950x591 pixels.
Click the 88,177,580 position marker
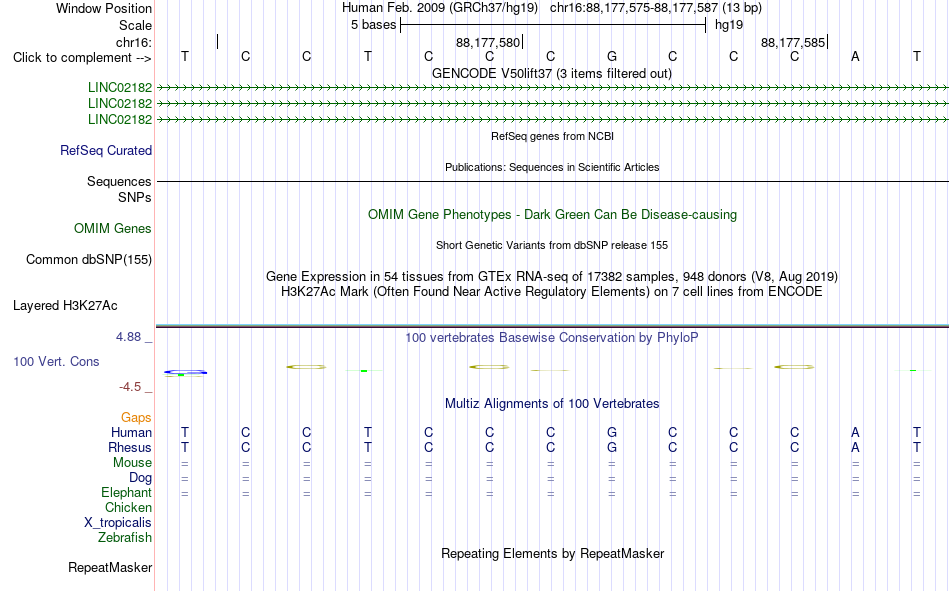click(x=488, y=42)
